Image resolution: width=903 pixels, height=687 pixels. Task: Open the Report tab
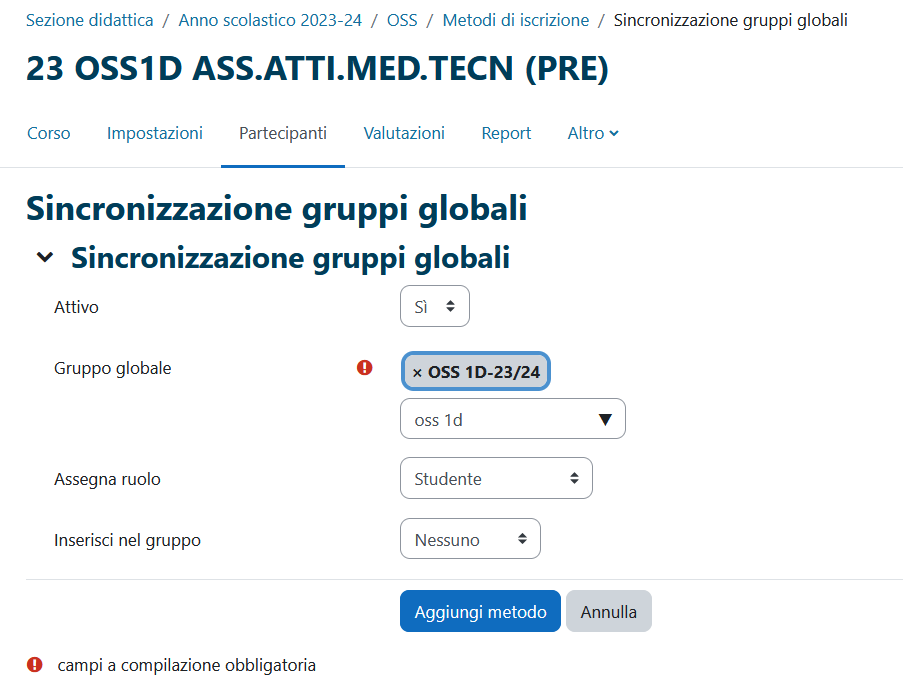point(506,133)
